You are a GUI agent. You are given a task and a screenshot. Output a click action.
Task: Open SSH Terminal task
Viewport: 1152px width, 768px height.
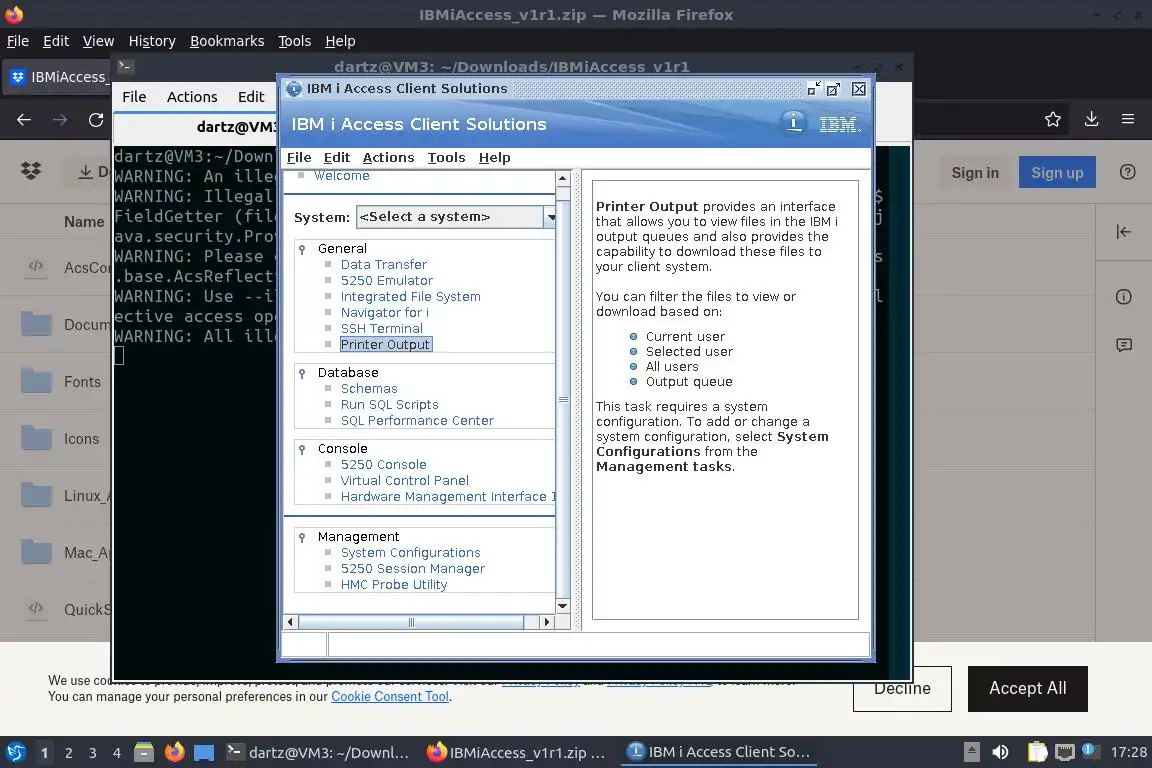(381, 329)
